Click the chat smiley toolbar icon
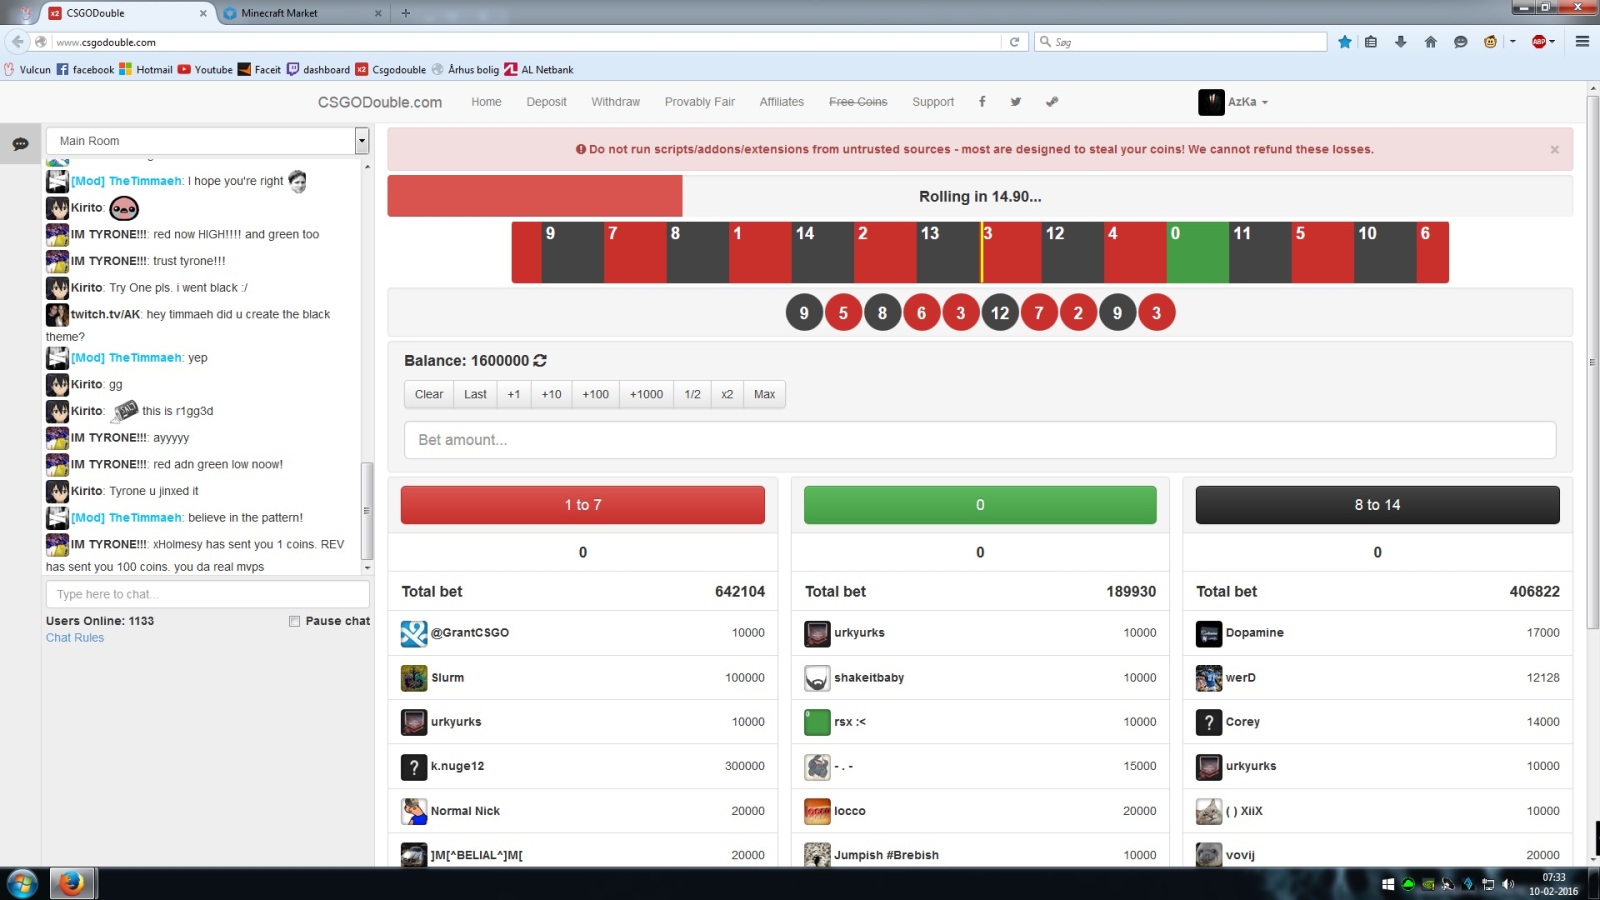This screenshot has height=900, width=1600. coord(1460,42)
